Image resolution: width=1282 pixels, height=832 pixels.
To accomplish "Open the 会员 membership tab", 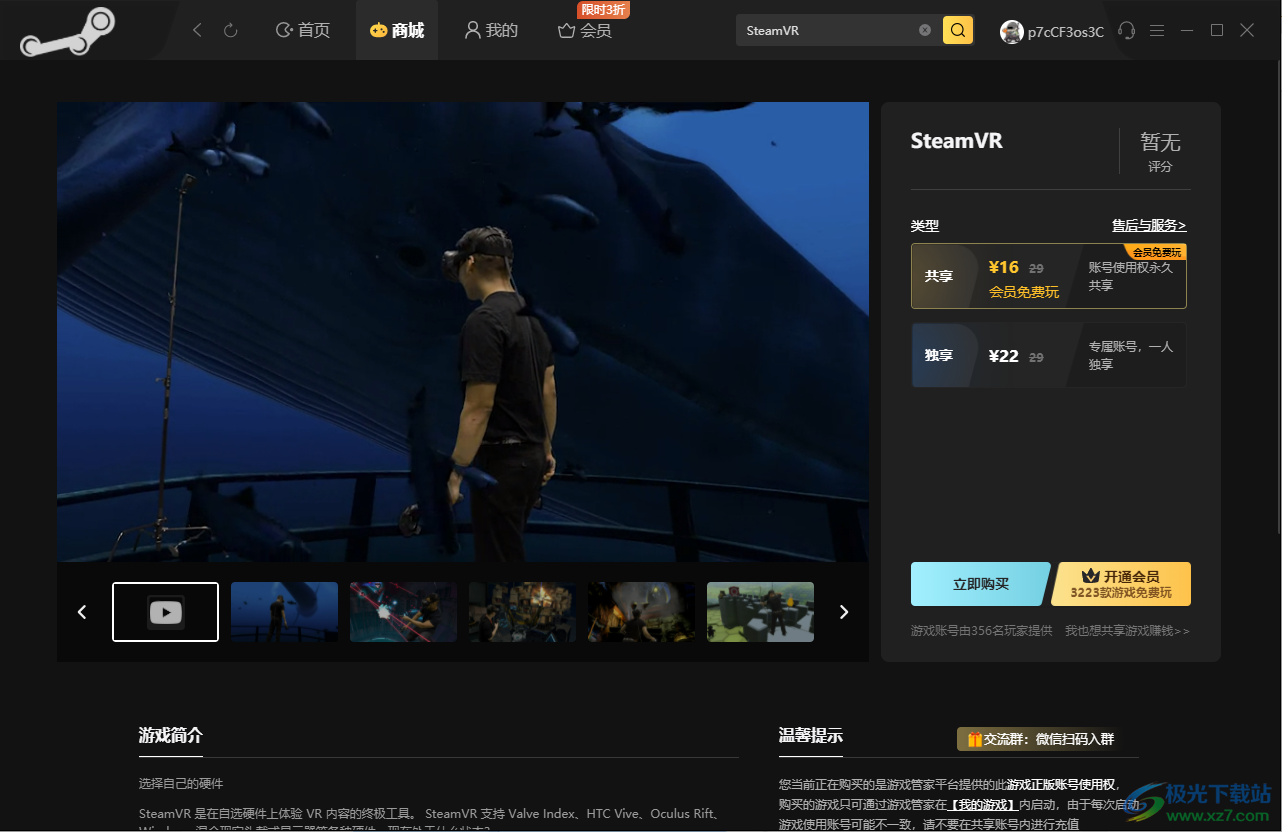I will point(585,31).
